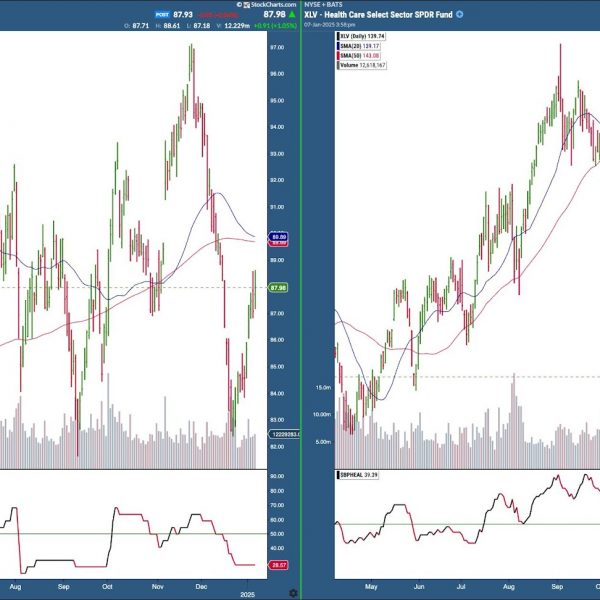Click the 5.00m volume axis label

point(323,442)
